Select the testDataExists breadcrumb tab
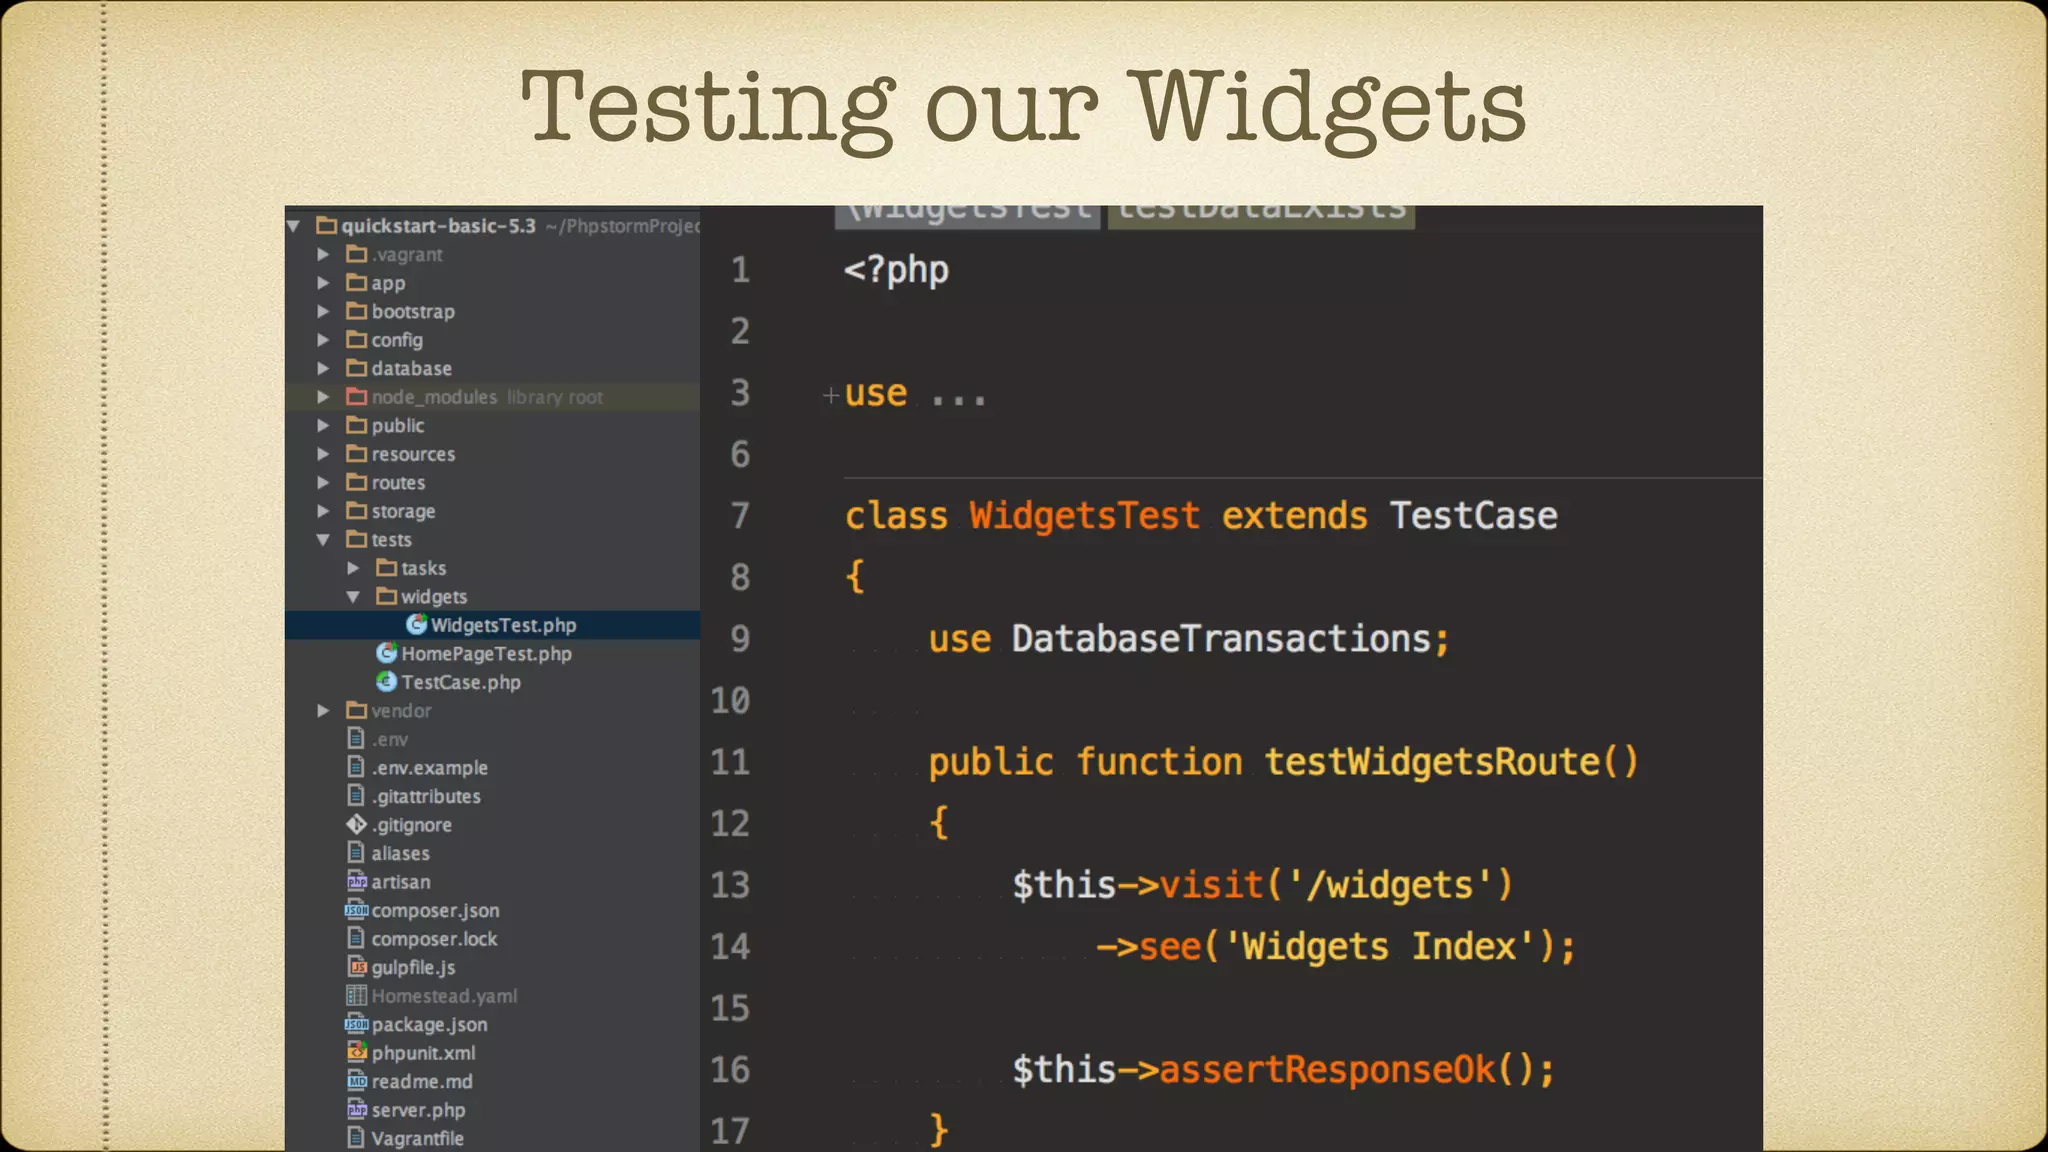 coord(1261,217)
